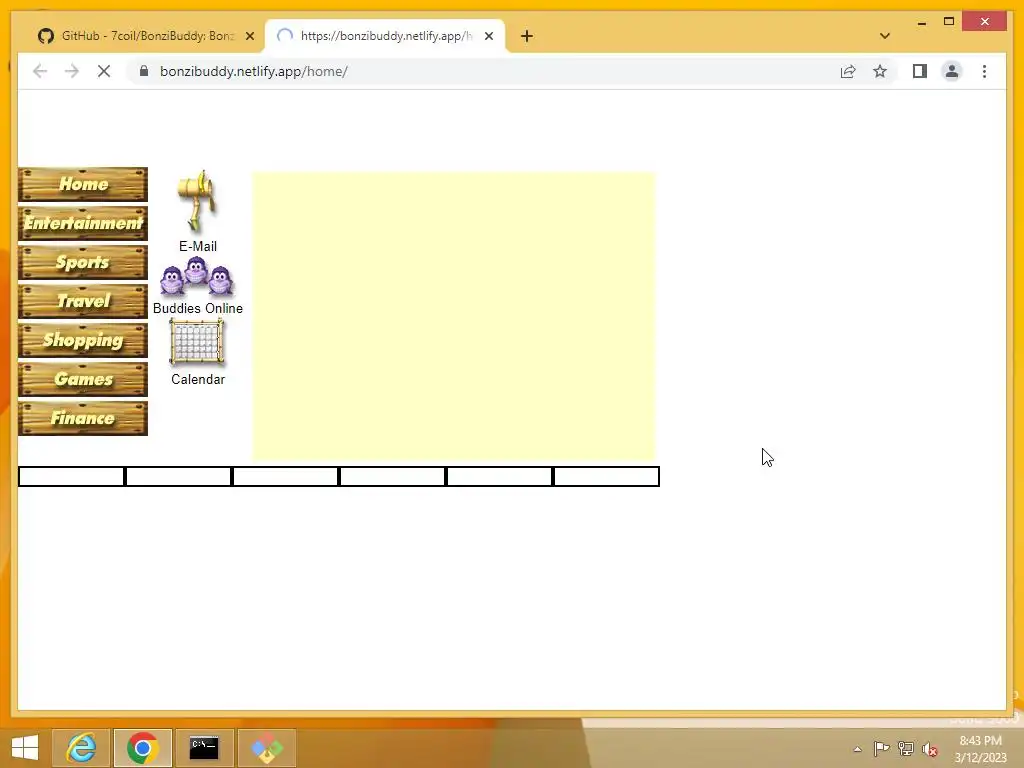This screenshot has width=1024, height=768.
Task: Open the Games wooden sign
Action: (x=83, y=379)
